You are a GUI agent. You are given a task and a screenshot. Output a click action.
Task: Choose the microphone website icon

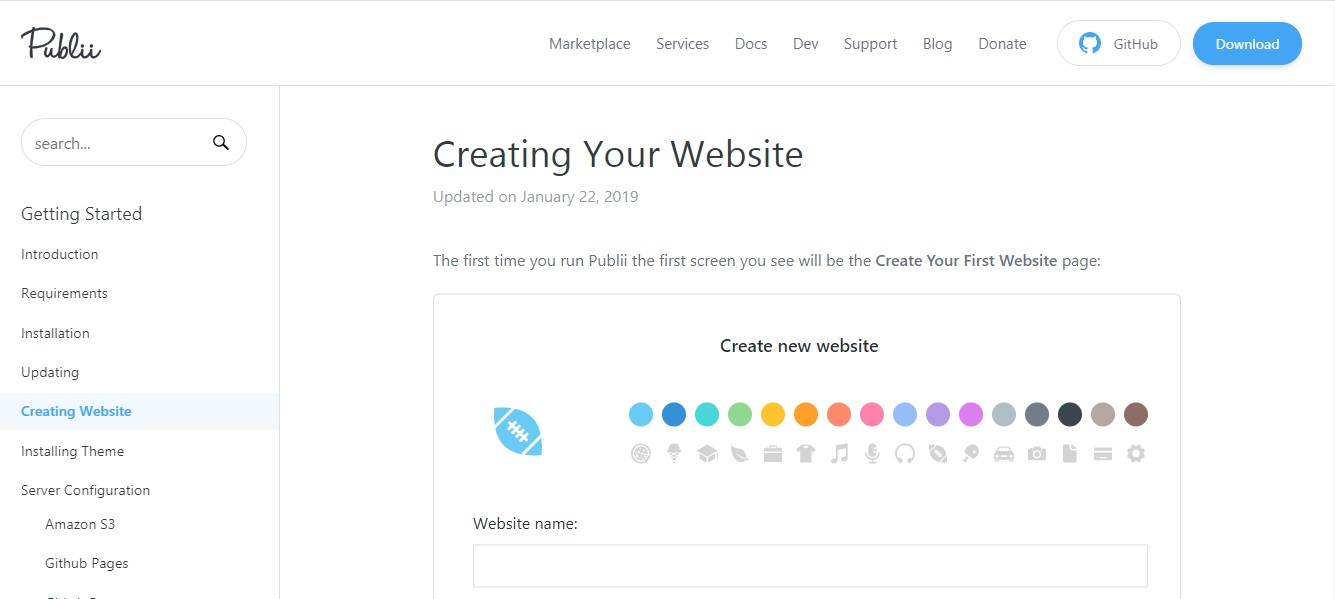pyautogui.click(x=872, y=452)
